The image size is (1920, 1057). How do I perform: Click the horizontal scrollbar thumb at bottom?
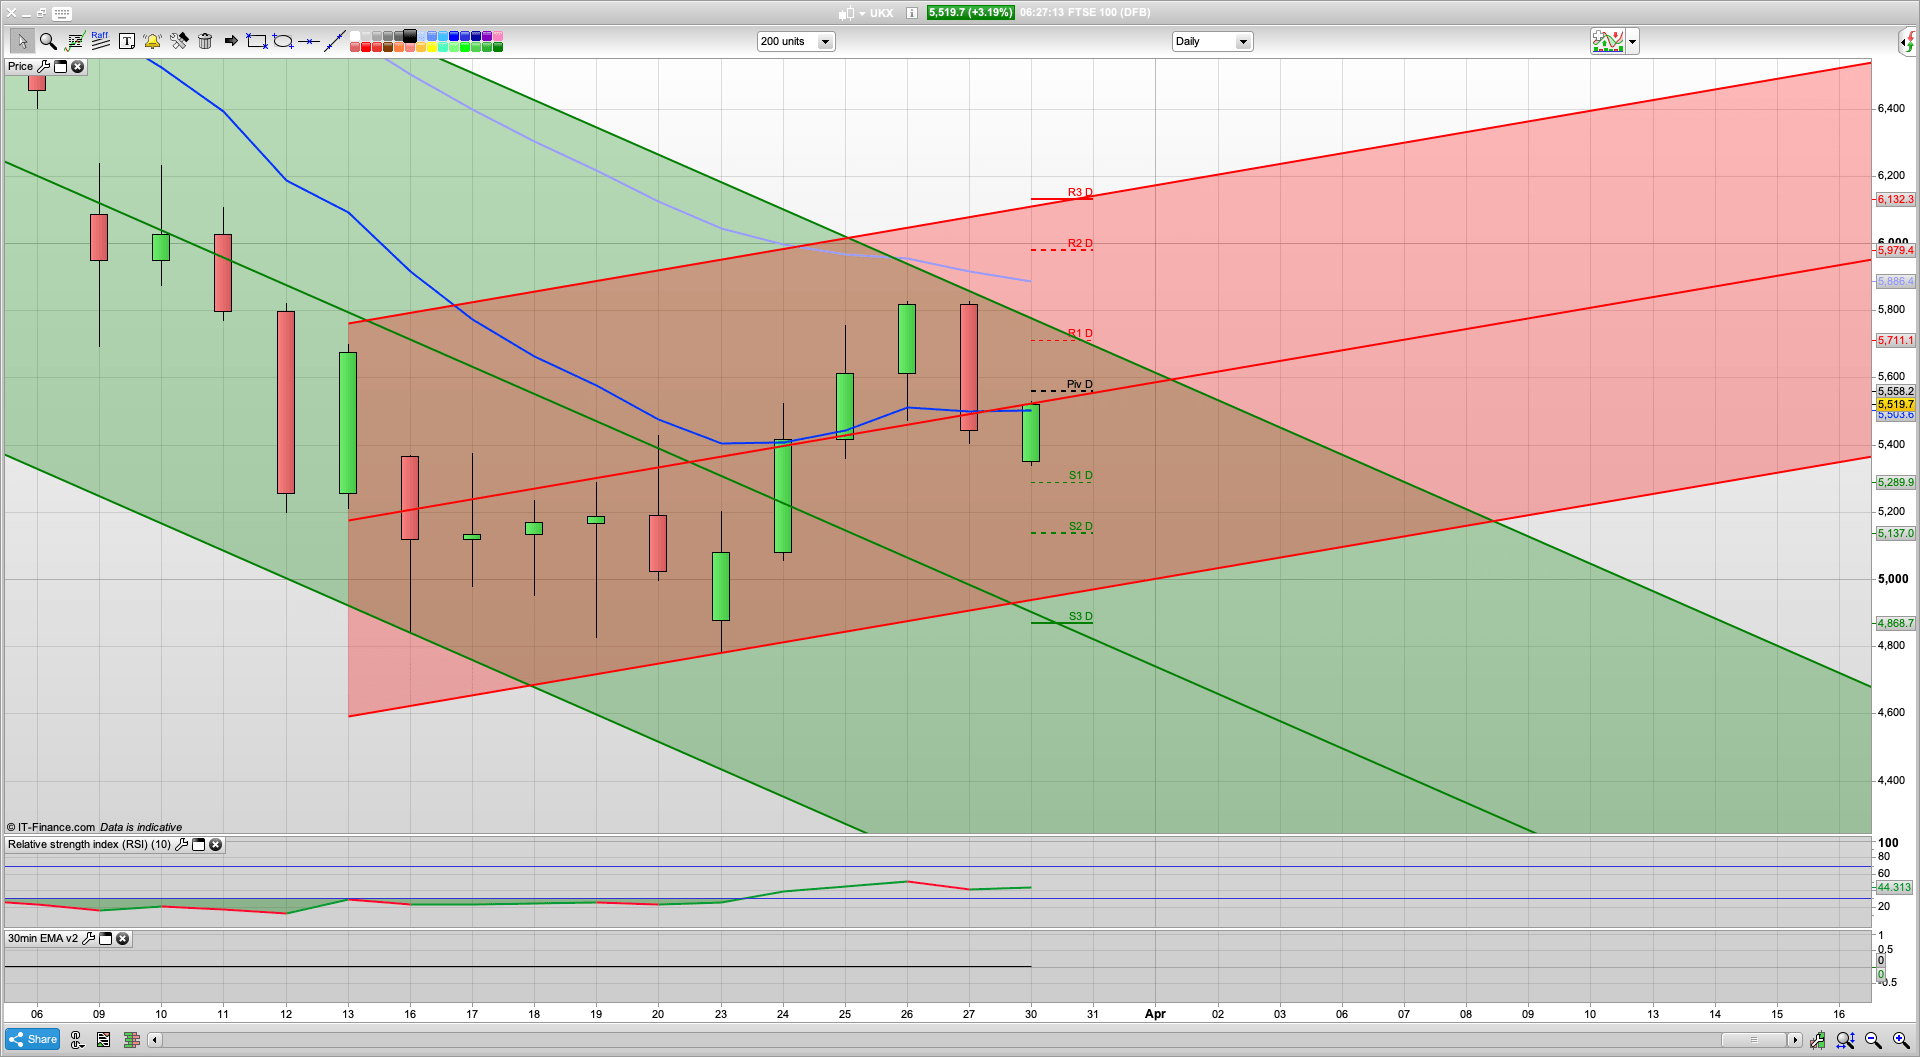(x=1753, y=1040)
